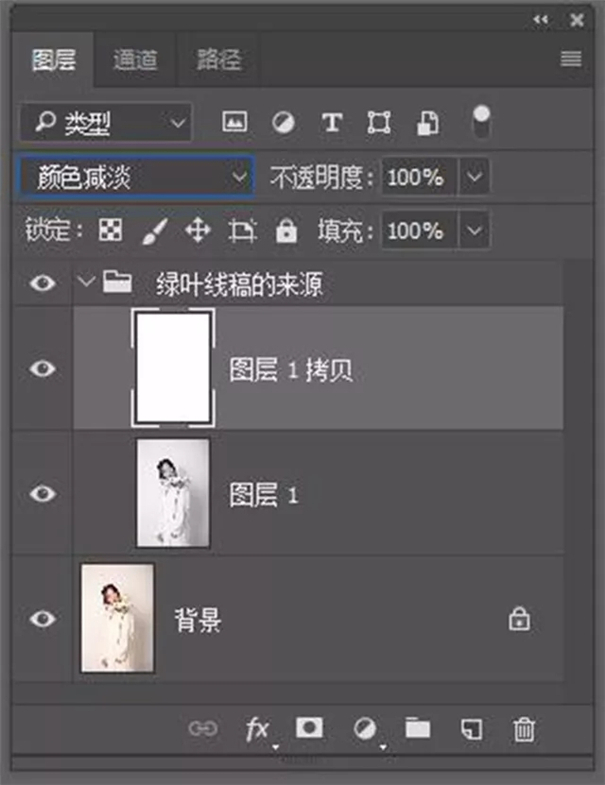Hide the 背景 layer
This screenshot has height=785, width=605.
pyautogui.click(x=43, y=619)
